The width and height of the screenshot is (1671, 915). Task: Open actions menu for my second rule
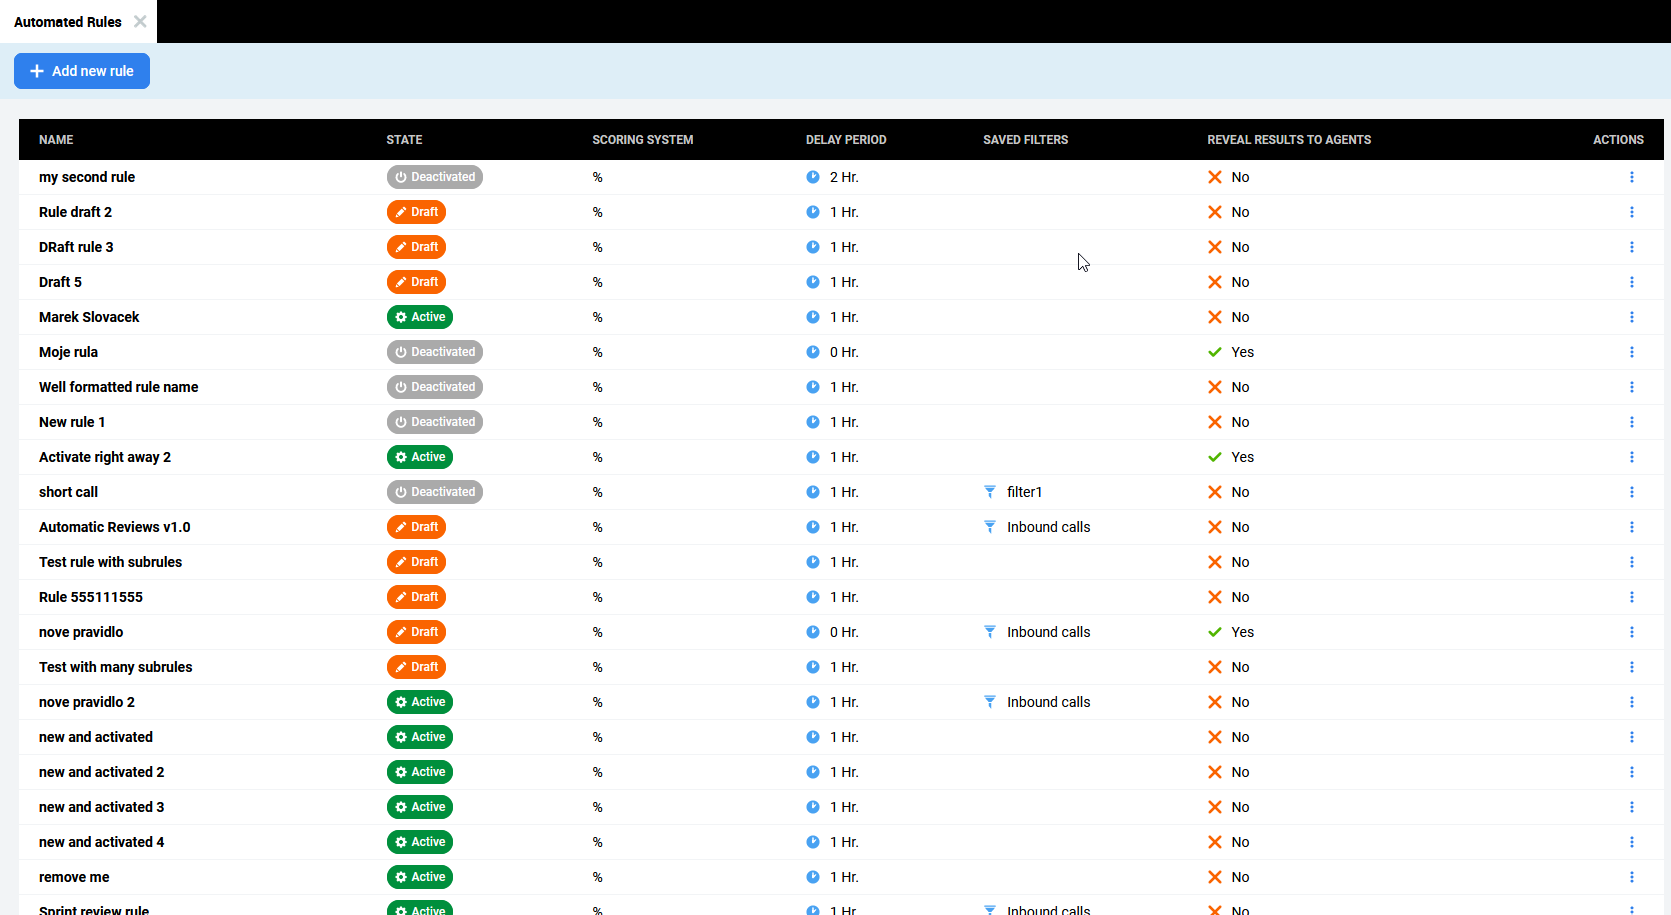click(x=1631, y=177)
